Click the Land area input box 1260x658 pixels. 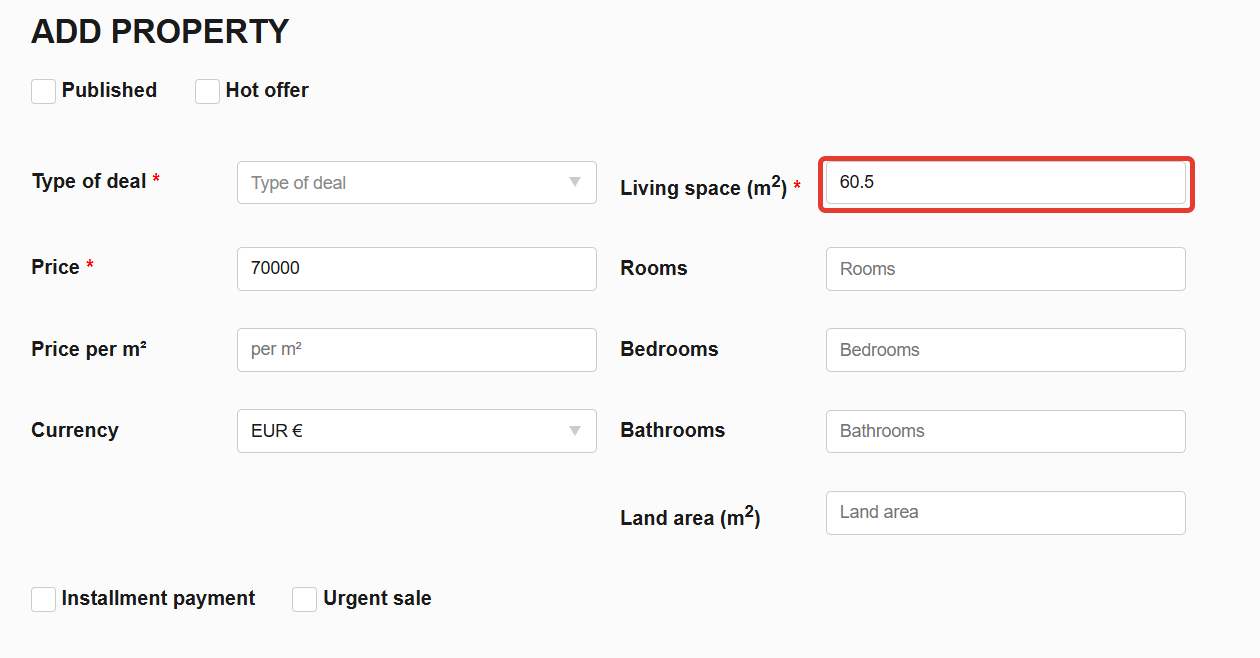[1006, 512]
